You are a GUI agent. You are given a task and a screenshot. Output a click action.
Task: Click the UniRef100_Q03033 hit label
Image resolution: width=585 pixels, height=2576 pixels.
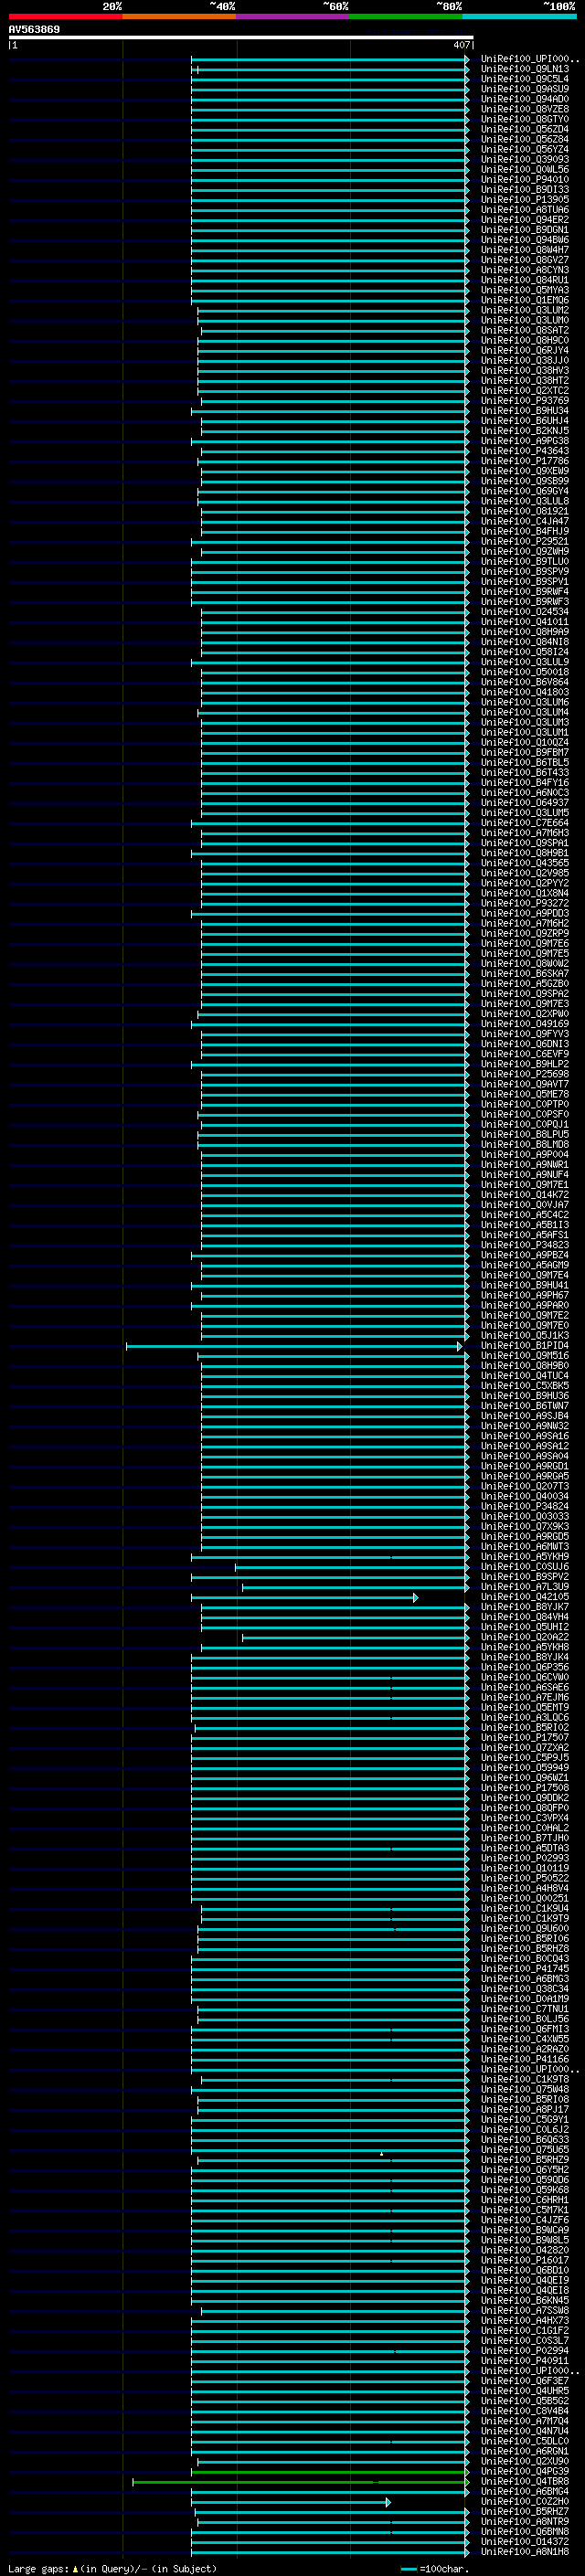point(525,1517)
